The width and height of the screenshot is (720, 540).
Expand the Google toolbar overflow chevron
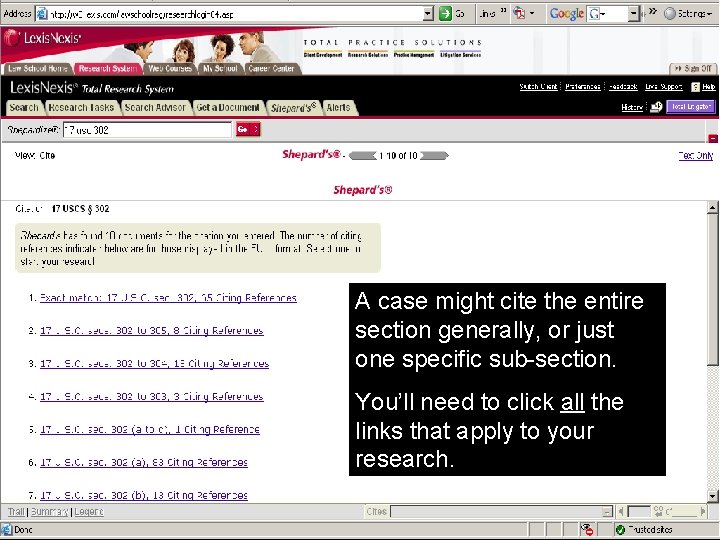(x=652, y=11)
